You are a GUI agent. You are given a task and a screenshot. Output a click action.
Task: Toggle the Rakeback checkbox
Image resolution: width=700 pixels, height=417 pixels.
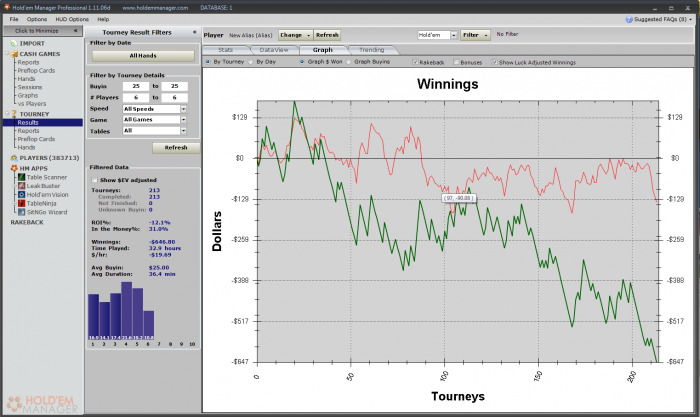(415, 62)
